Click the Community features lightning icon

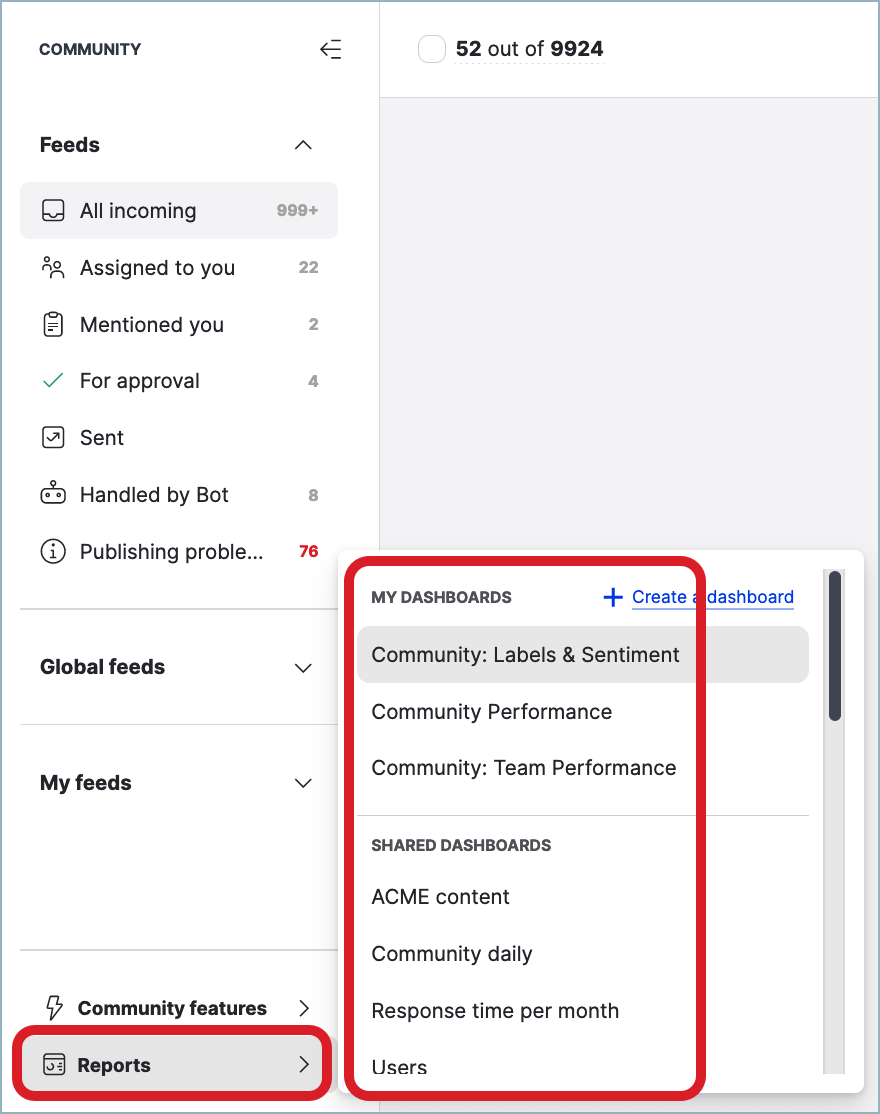(x=54, y=1008)
